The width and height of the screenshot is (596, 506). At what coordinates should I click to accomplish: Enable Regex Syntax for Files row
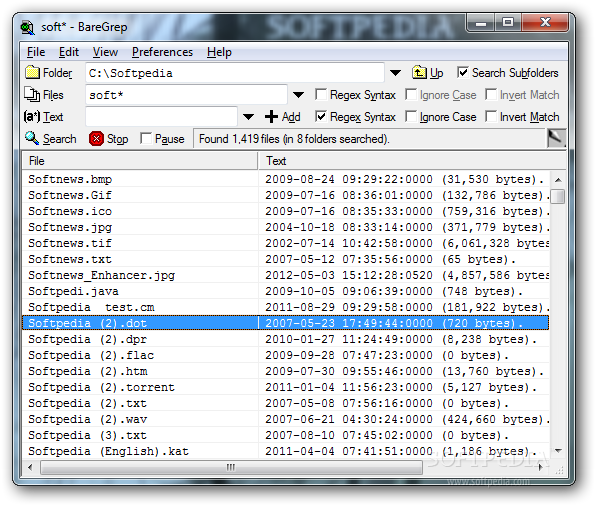[321, 94]
